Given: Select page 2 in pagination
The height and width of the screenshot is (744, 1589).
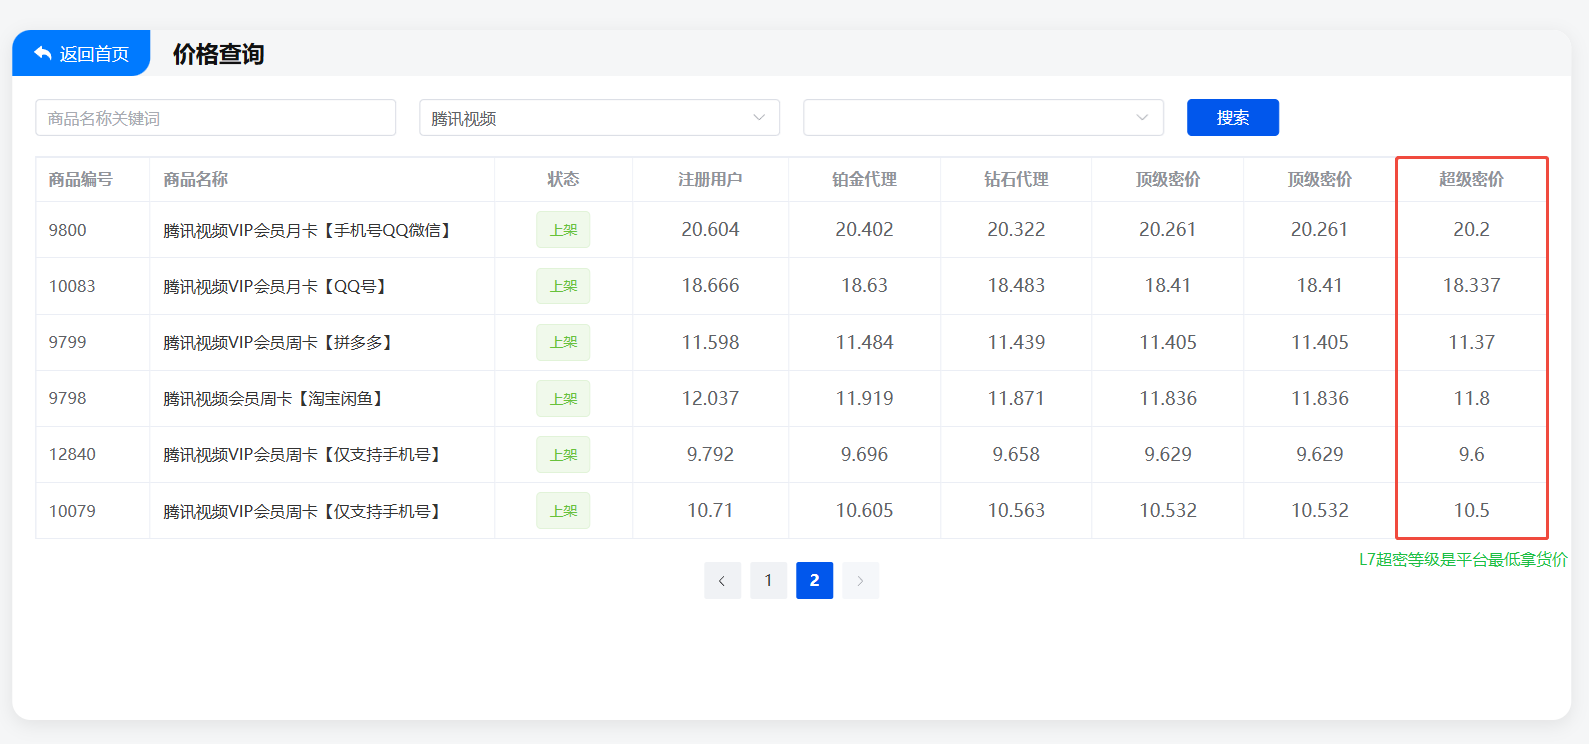Looking at the screenshot, I should point(814,581).
